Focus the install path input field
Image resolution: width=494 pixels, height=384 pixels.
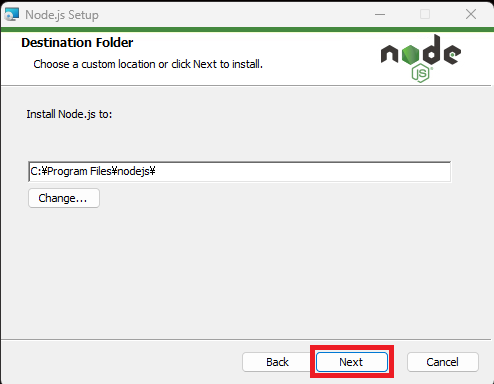pyautogui.click(x=240, y=171)
